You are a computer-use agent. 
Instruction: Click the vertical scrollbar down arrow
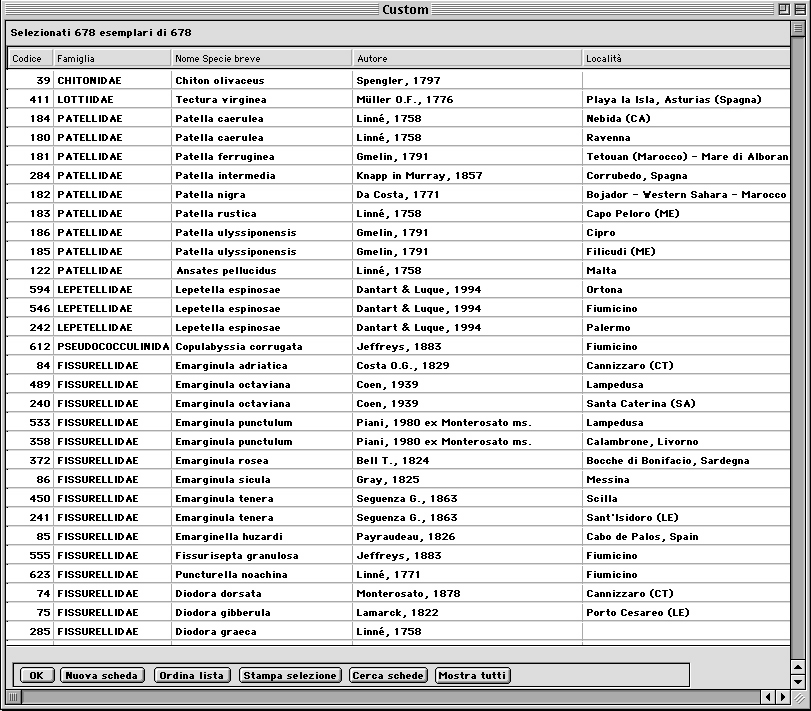(798, 682)
